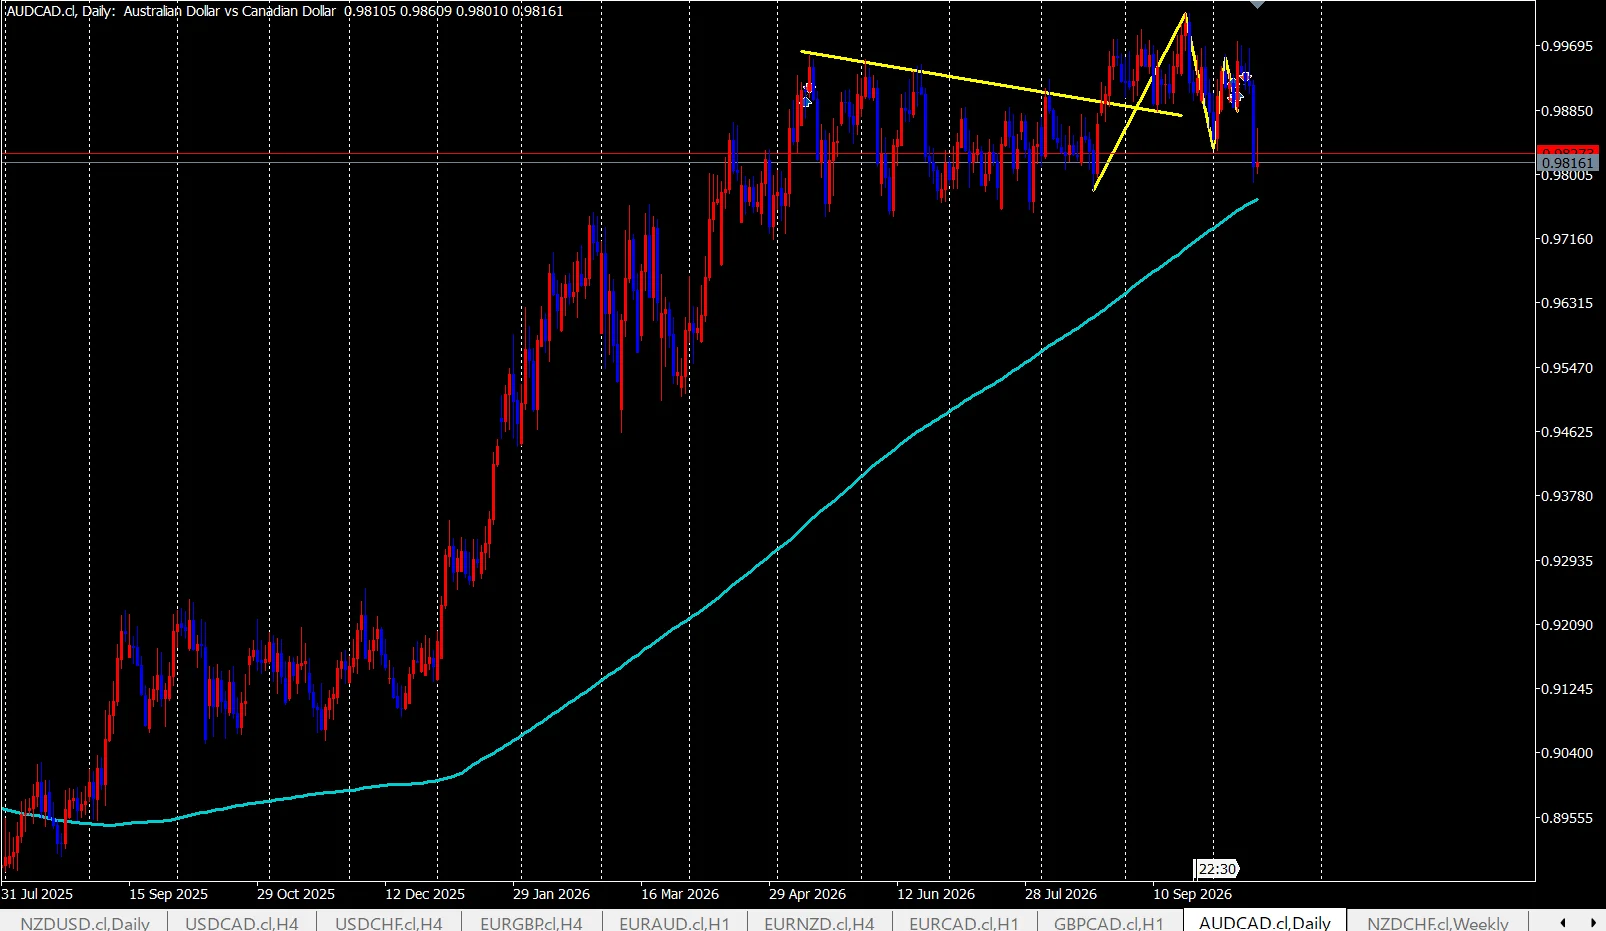Click the 0.92090 price axis label

[x=1567, y=625]
